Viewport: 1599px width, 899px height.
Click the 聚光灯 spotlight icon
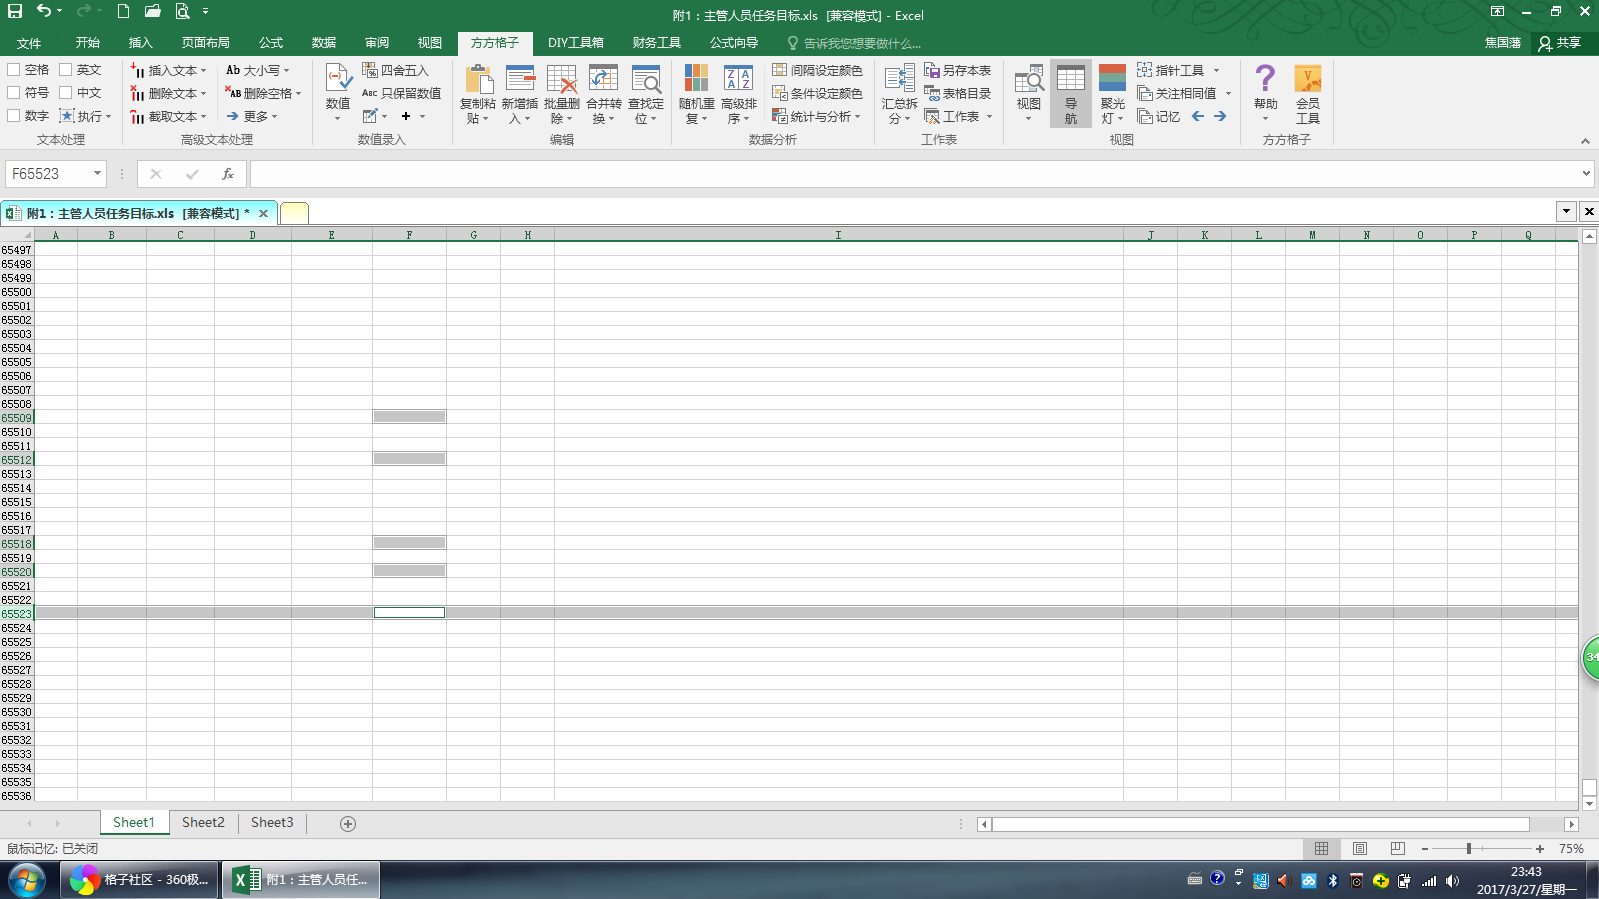[1112, 80]
